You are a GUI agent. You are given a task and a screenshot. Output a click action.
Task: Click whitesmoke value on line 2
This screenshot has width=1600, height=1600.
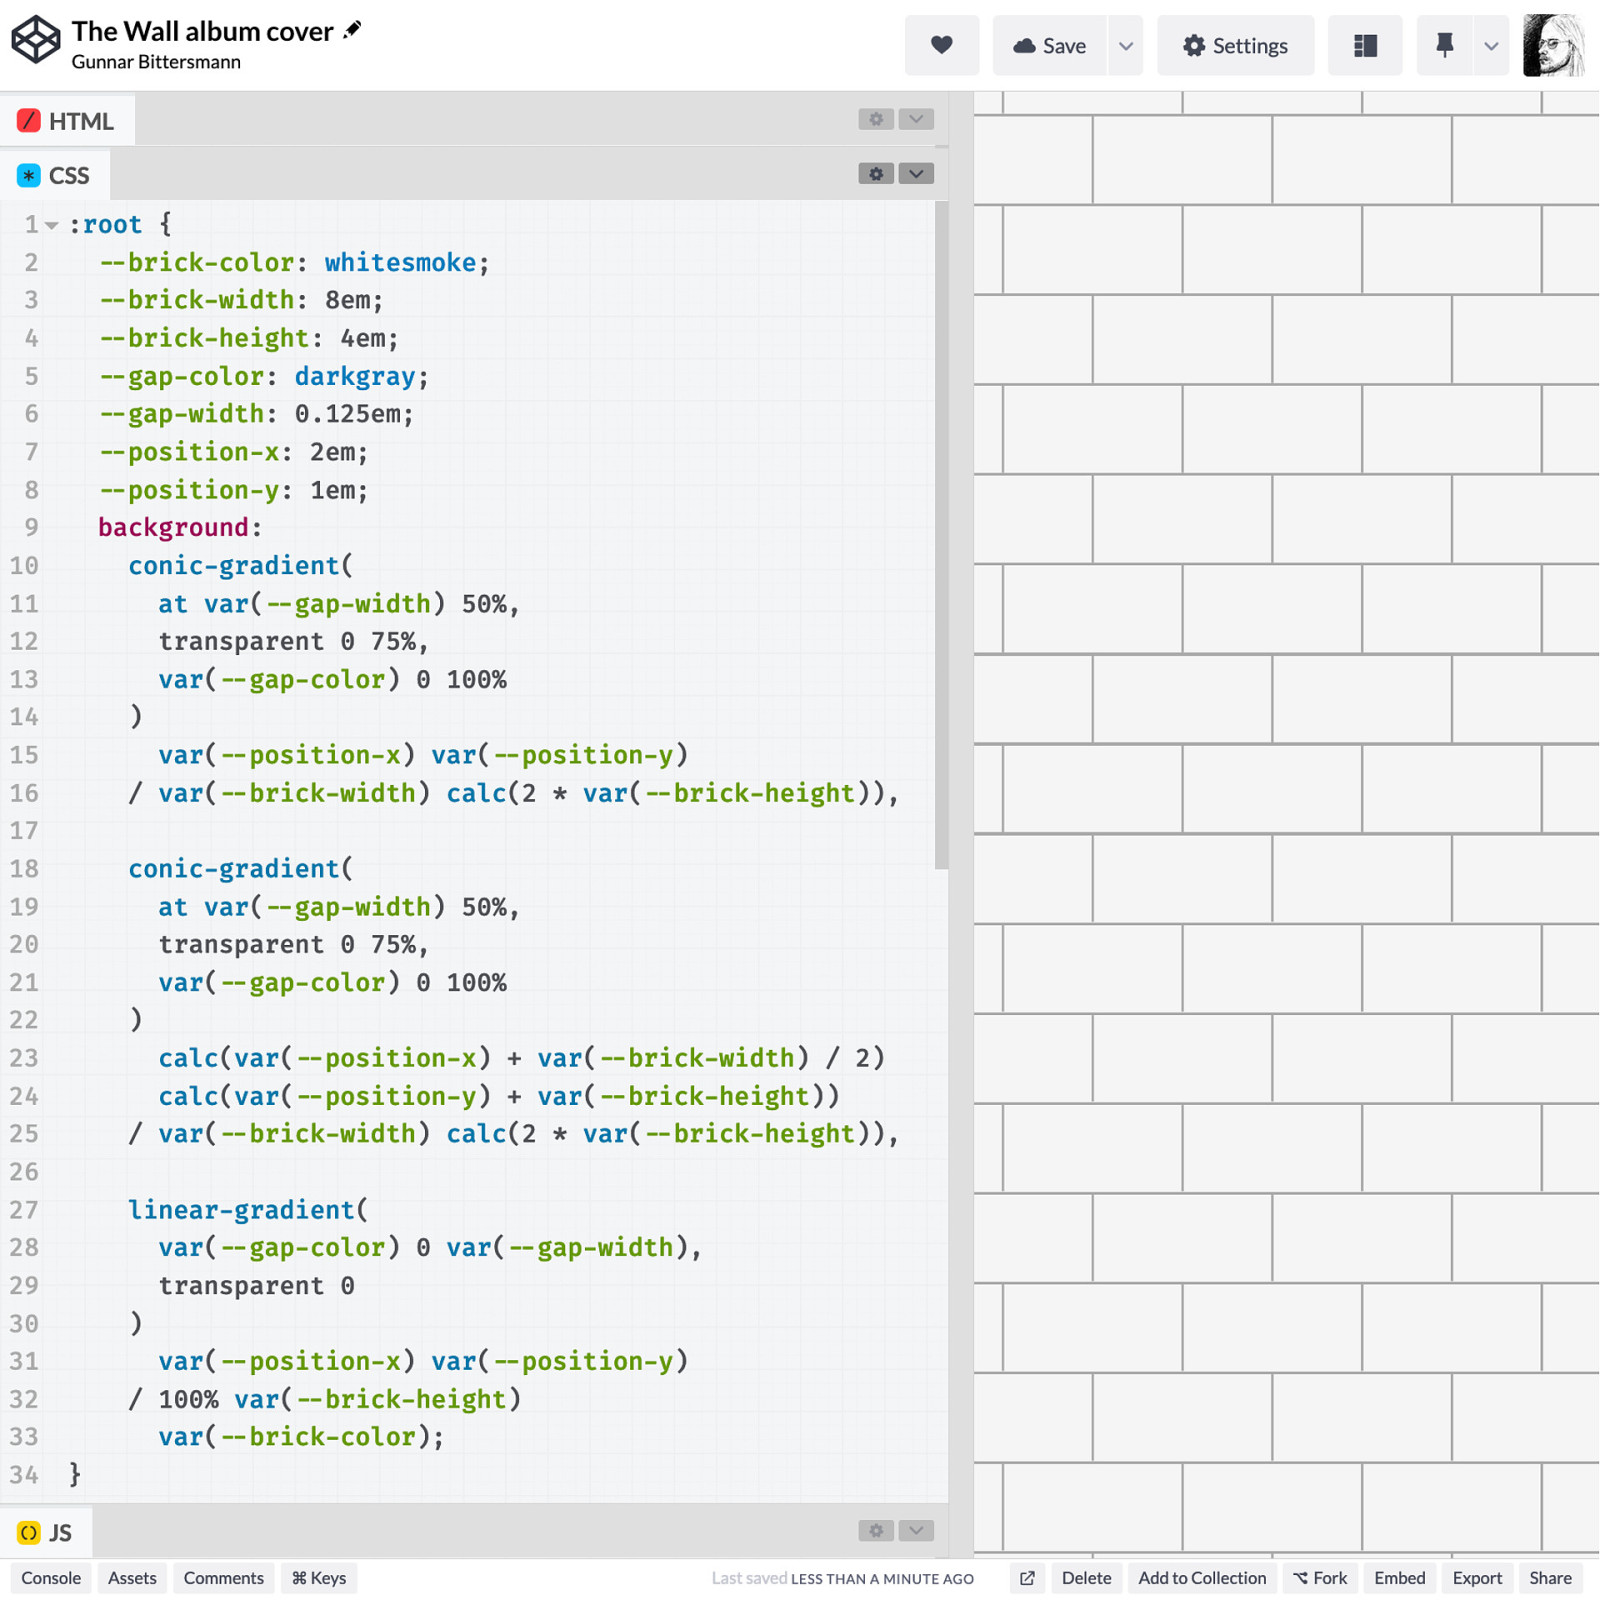tap(400, 263)
